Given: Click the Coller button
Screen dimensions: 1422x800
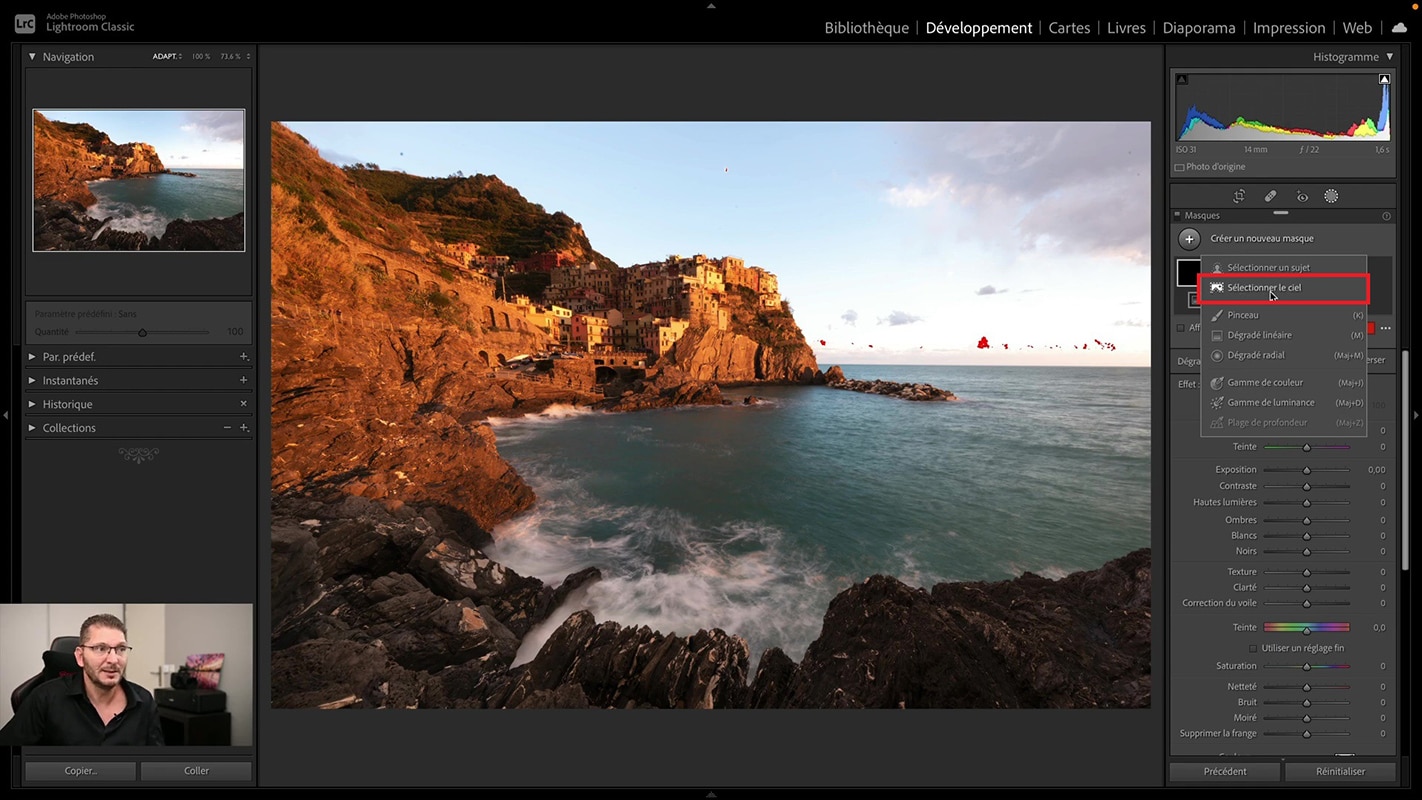Looking at the screenshot, I should pos(196,771).
